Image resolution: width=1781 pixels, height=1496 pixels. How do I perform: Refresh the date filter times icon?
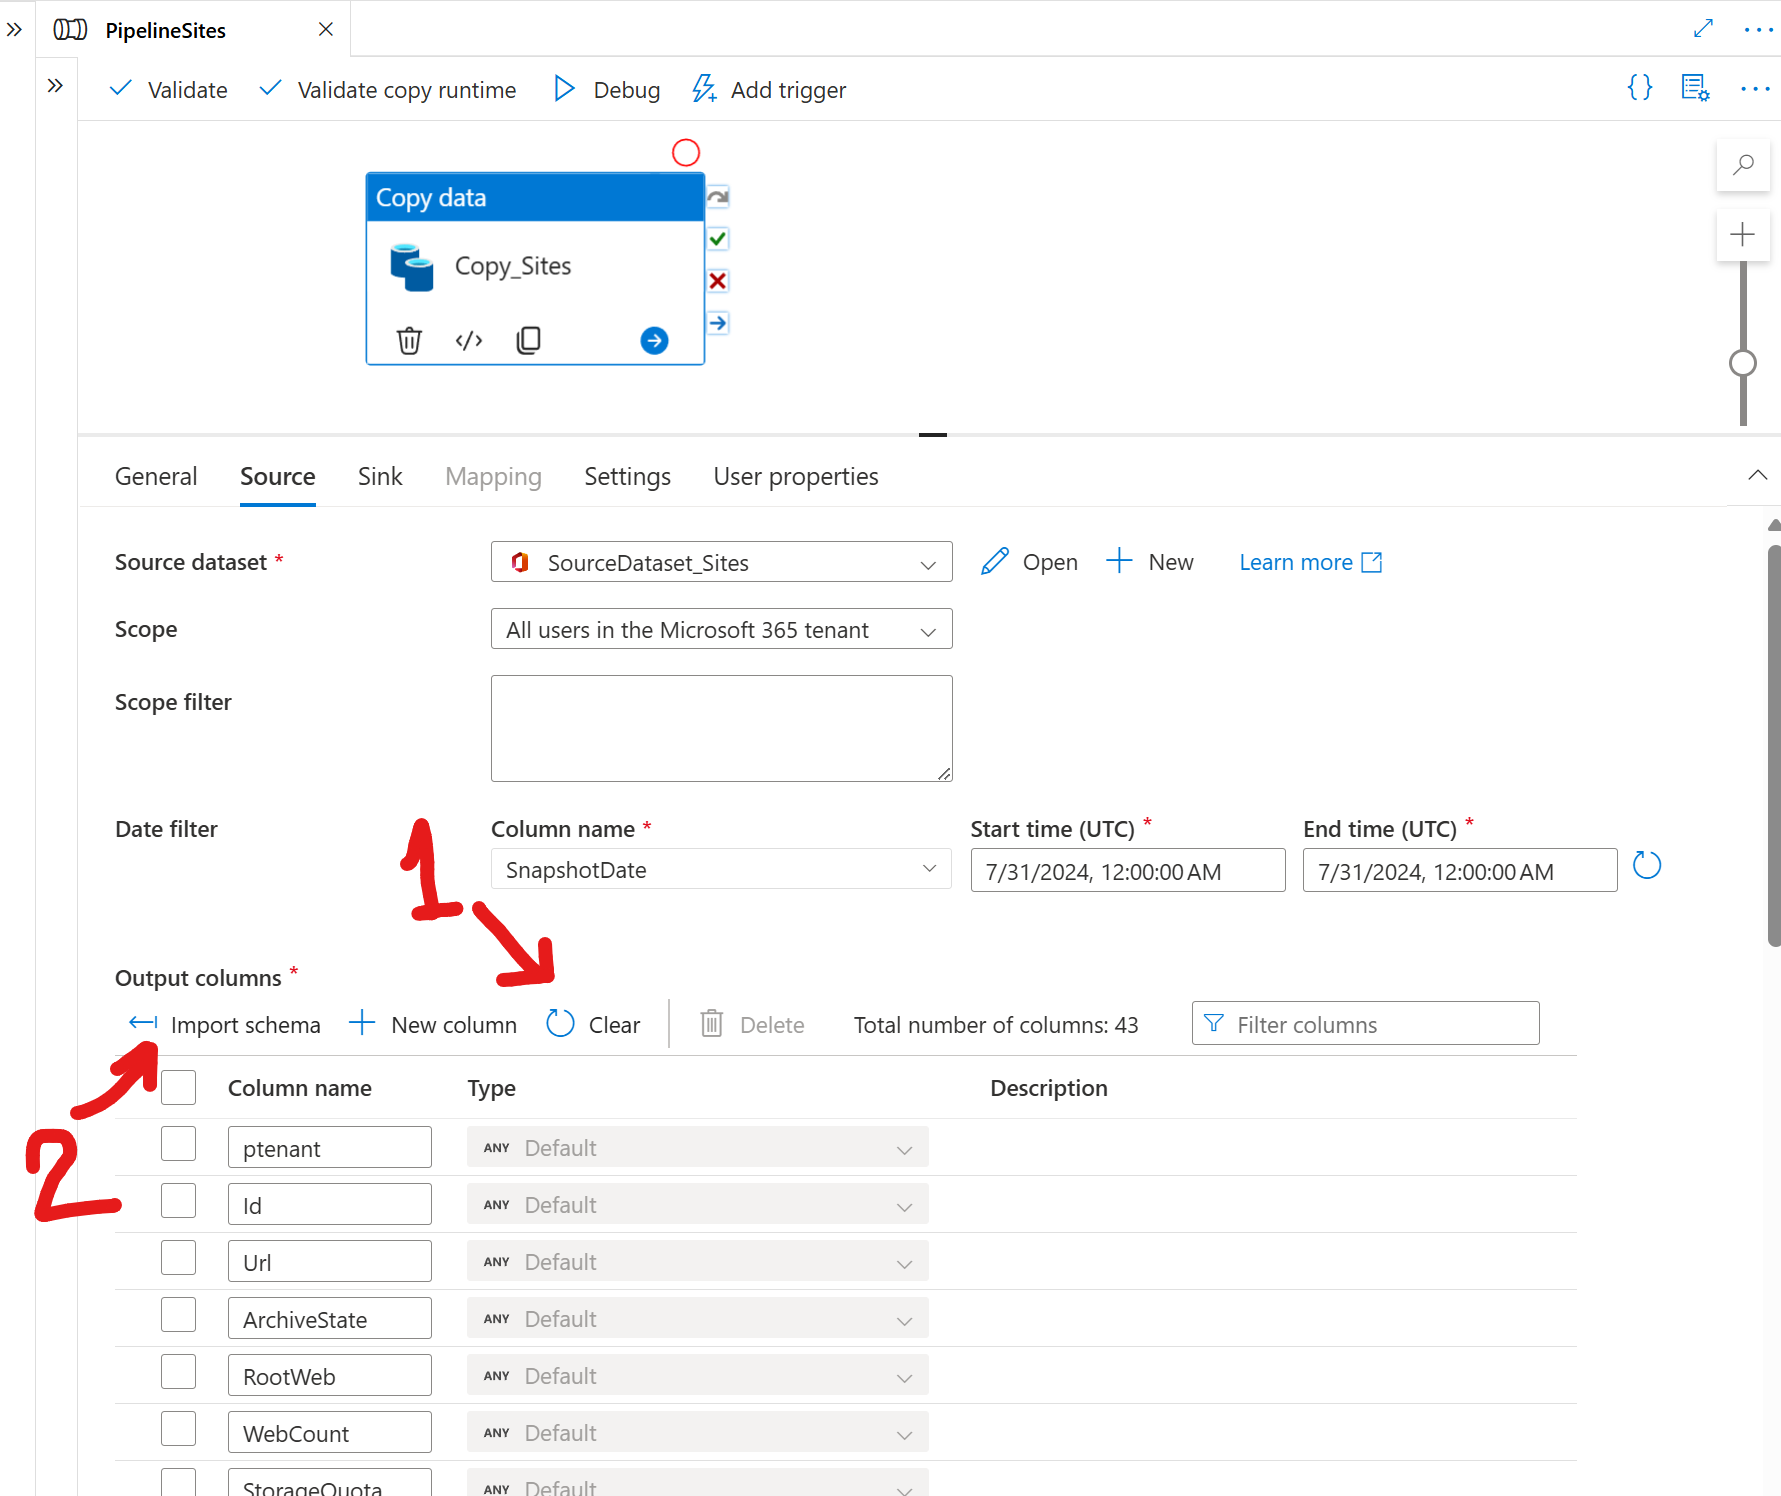tap(1646, 866)
